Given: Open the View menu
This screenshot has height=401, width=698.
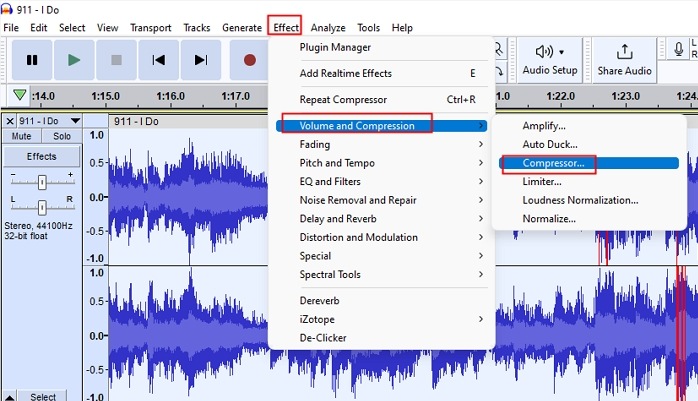Looking at the screenshot, I should coord(108,28).
